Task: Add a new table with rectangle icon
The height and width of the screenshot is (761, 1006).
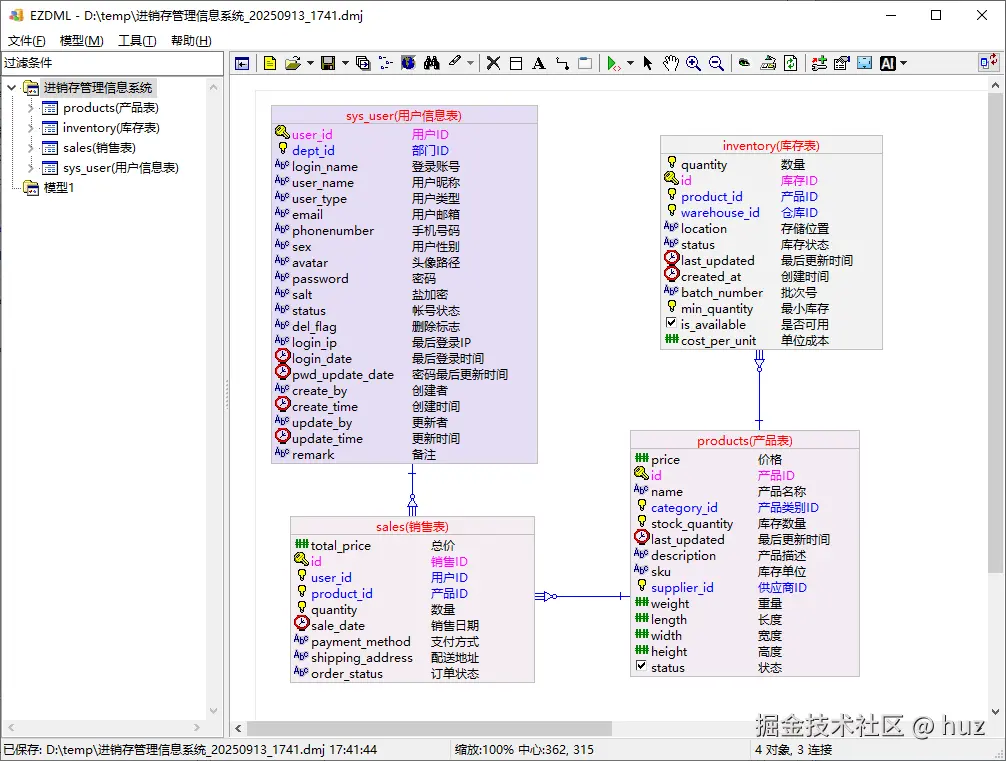Action: point(516,63)
